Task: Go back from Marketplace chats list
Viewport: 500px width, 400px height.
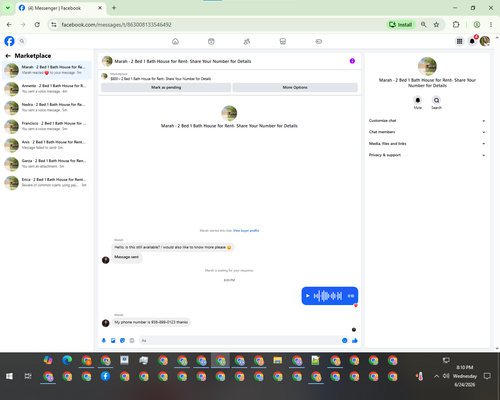Action: 8,56
